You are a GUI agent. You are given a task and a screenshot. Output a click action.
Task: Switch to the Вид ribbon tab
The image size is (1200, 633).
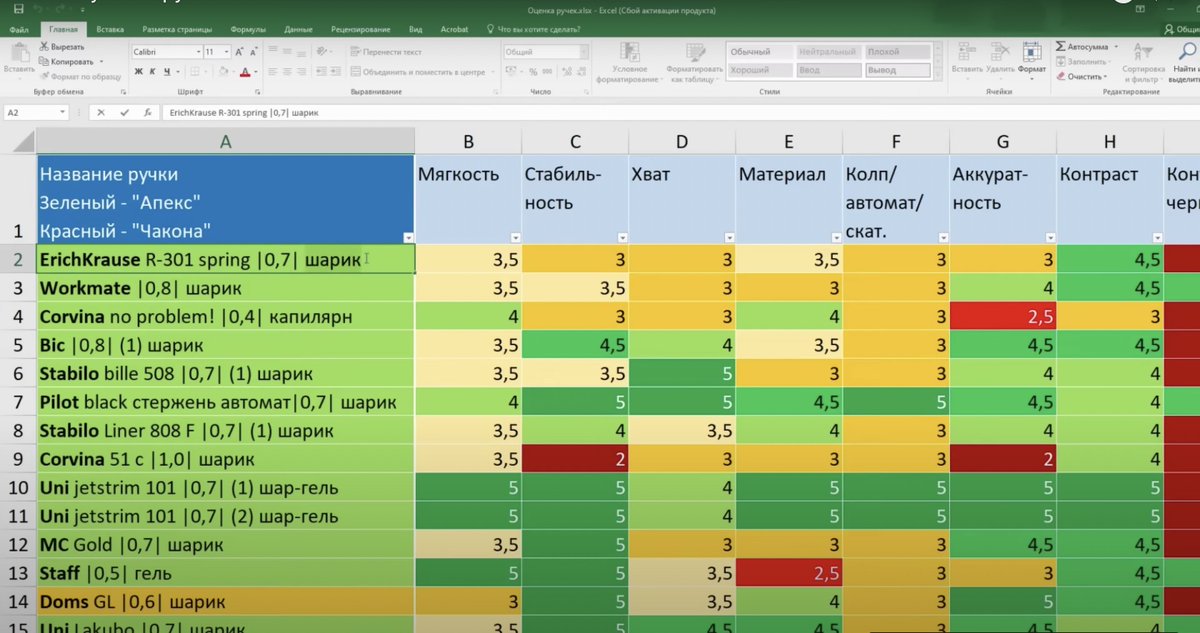[416, 30]
